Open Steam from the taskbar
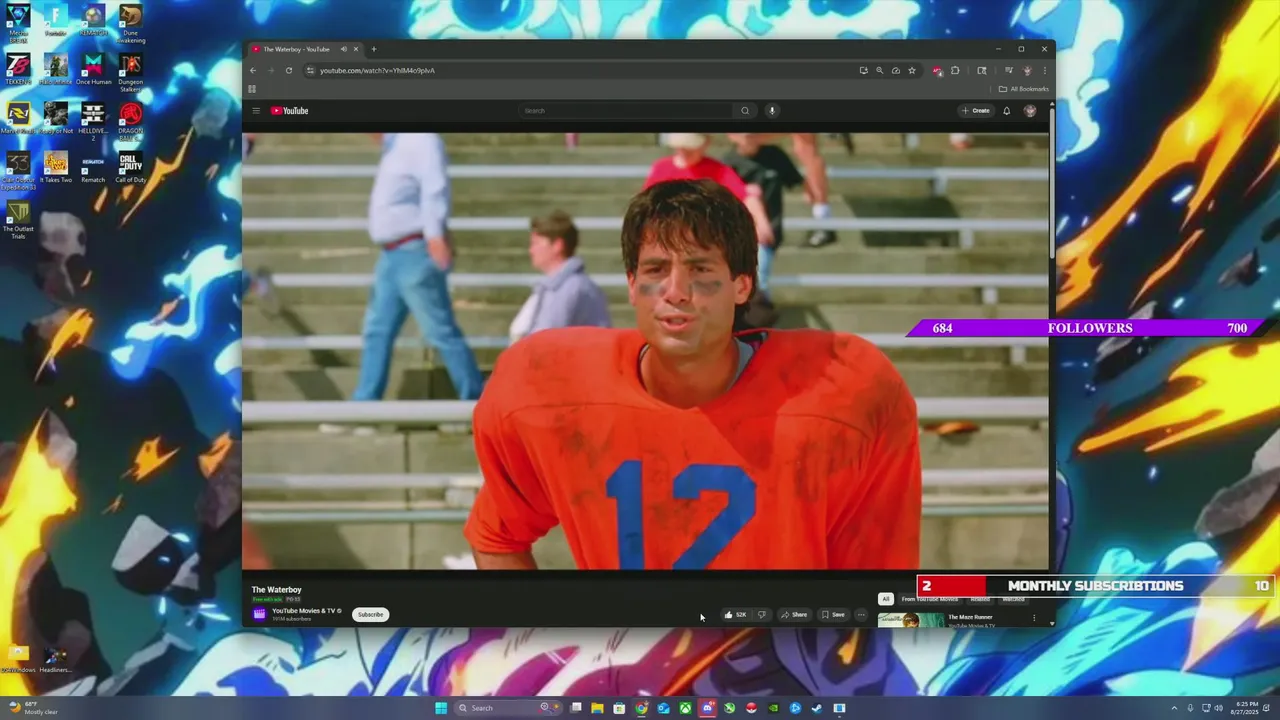 (817, 708)
